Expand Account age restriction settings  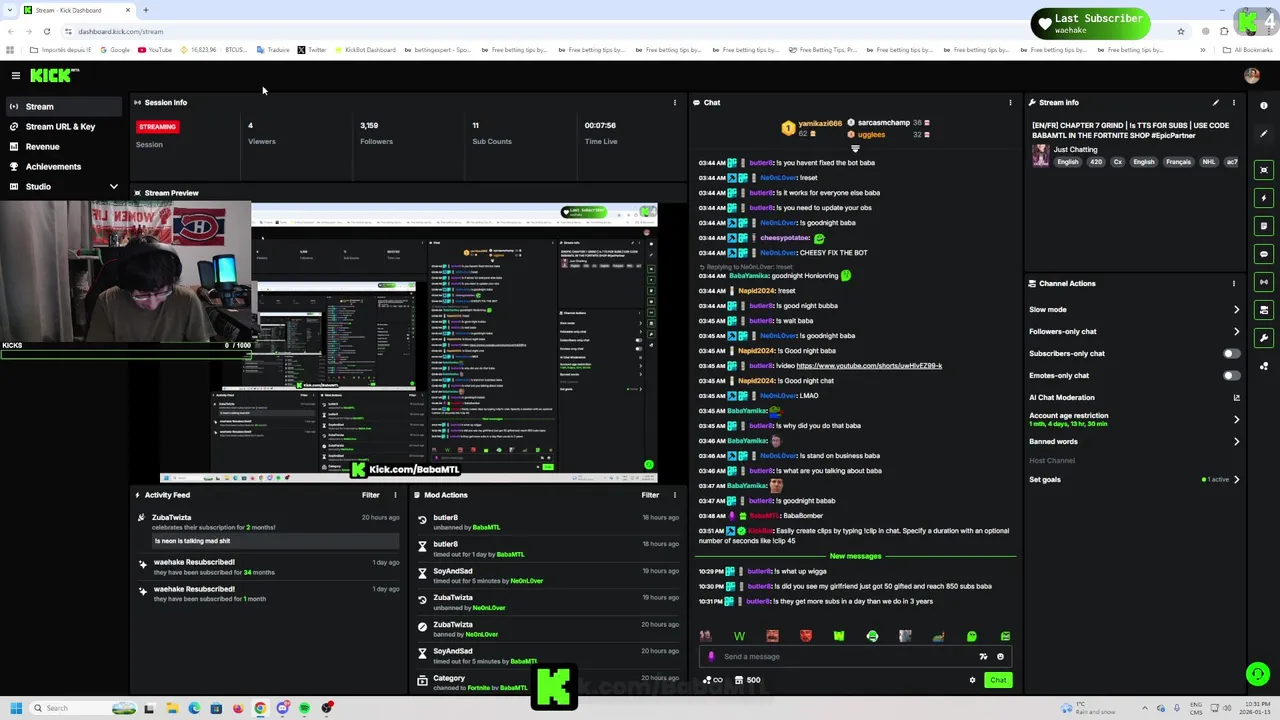1236,420
